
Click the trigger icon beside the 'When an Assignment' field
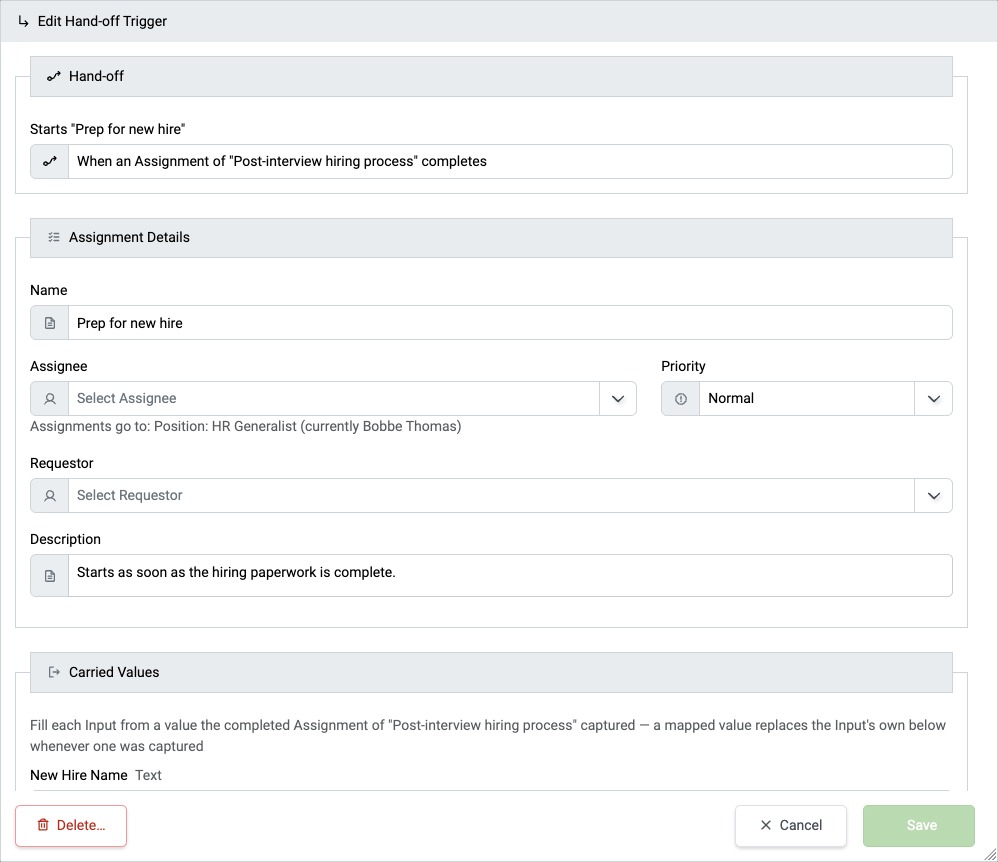click(x=50, y=162)
